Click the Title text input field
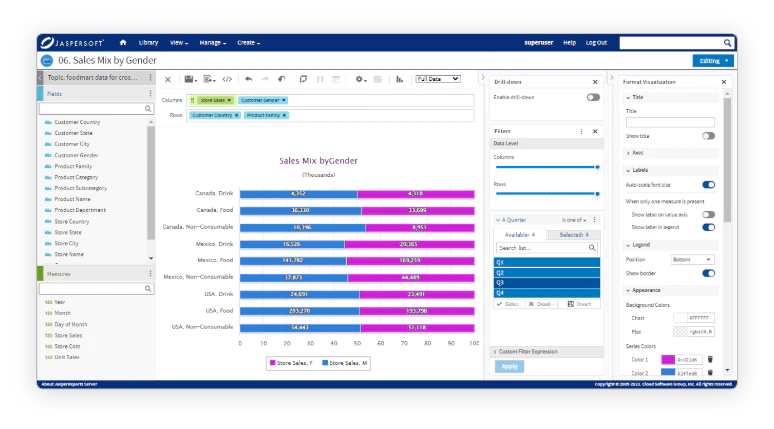 670,122
